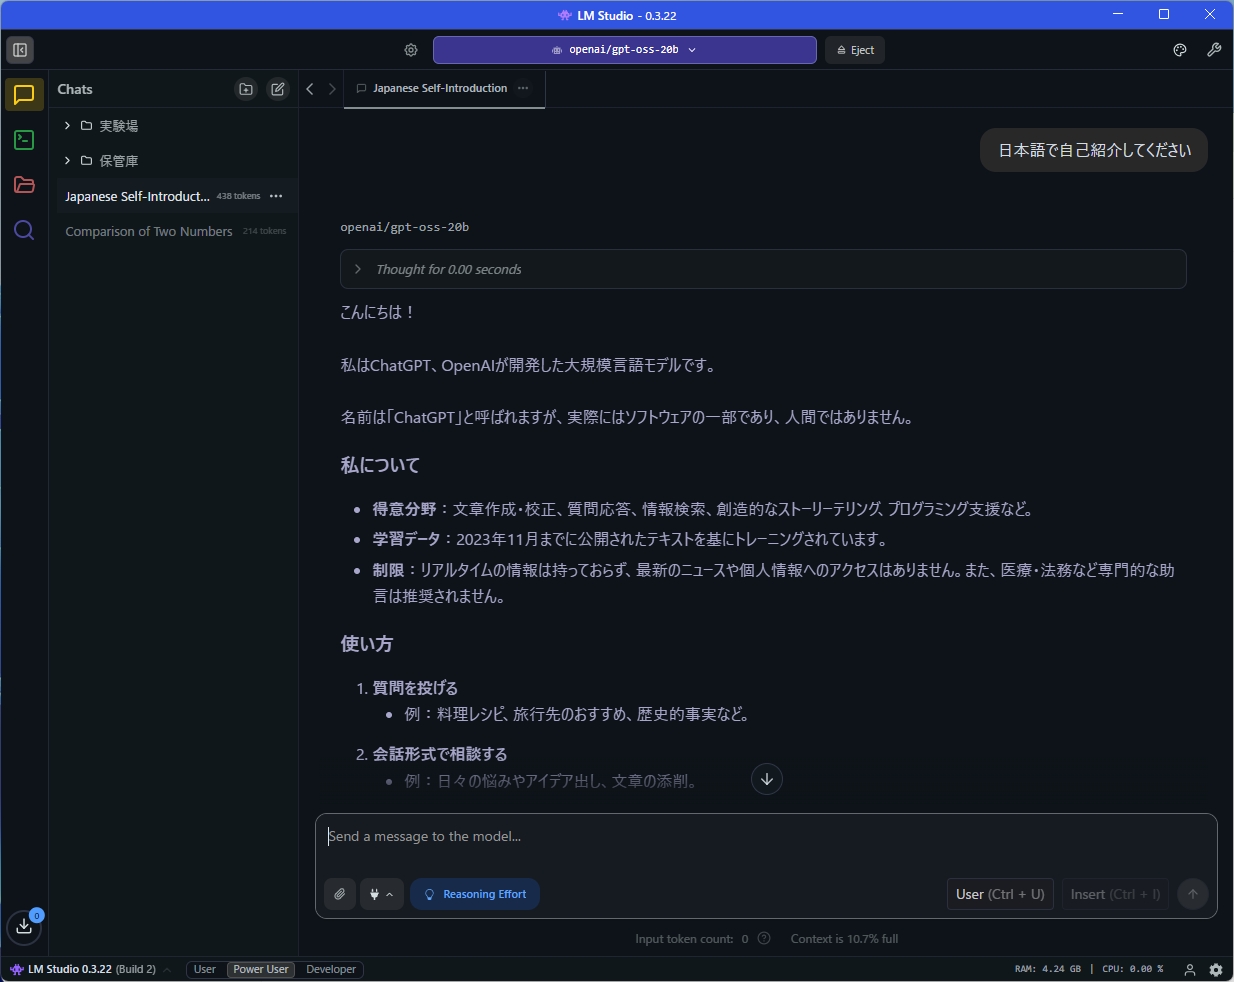Attach a file using the paperclip icon

point(340,894)
